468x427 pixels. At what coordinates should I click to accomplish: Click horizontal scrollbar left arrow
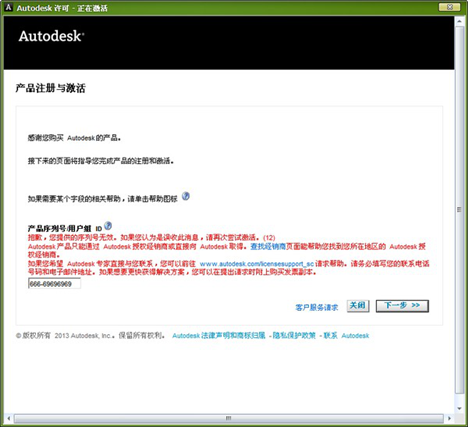click(8, 418)
